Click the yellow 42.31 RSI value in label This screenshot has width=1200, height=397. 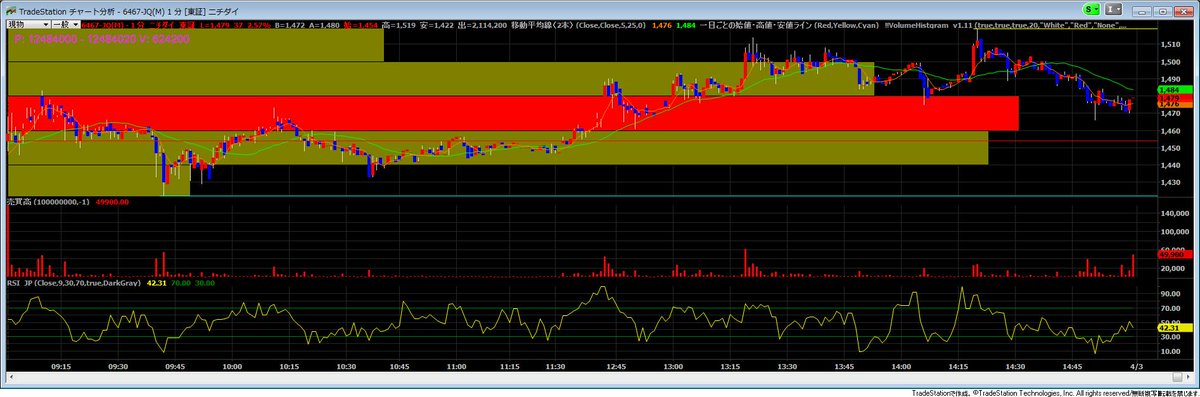(x=156, y=283)
